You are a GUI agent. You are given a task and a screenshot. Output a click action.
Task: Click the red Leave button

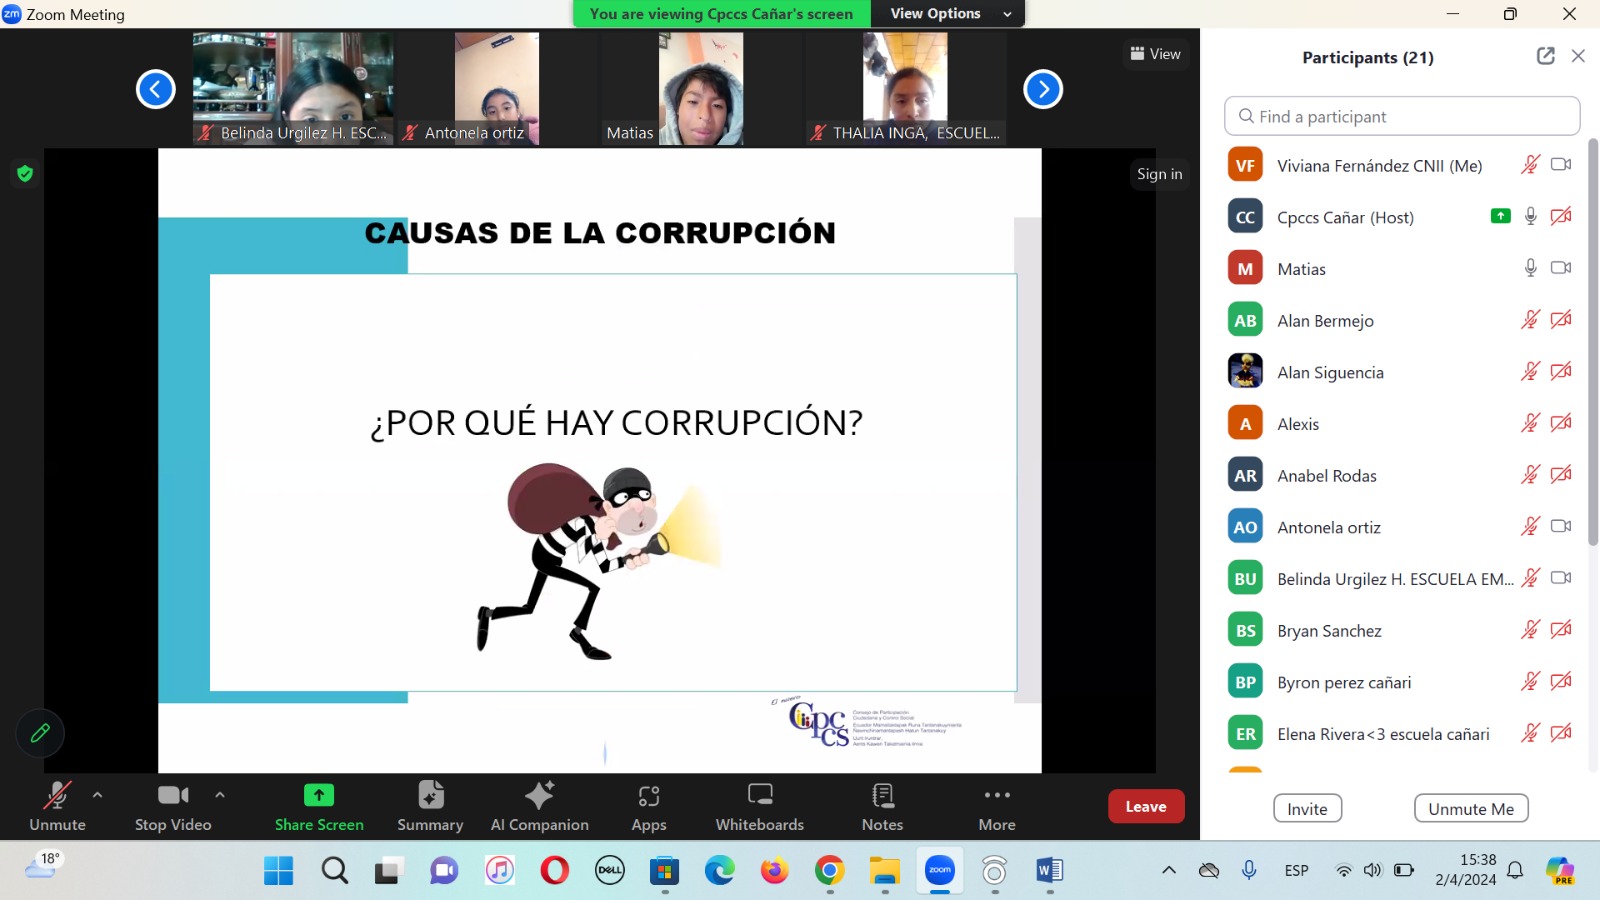click(1145, 807)
